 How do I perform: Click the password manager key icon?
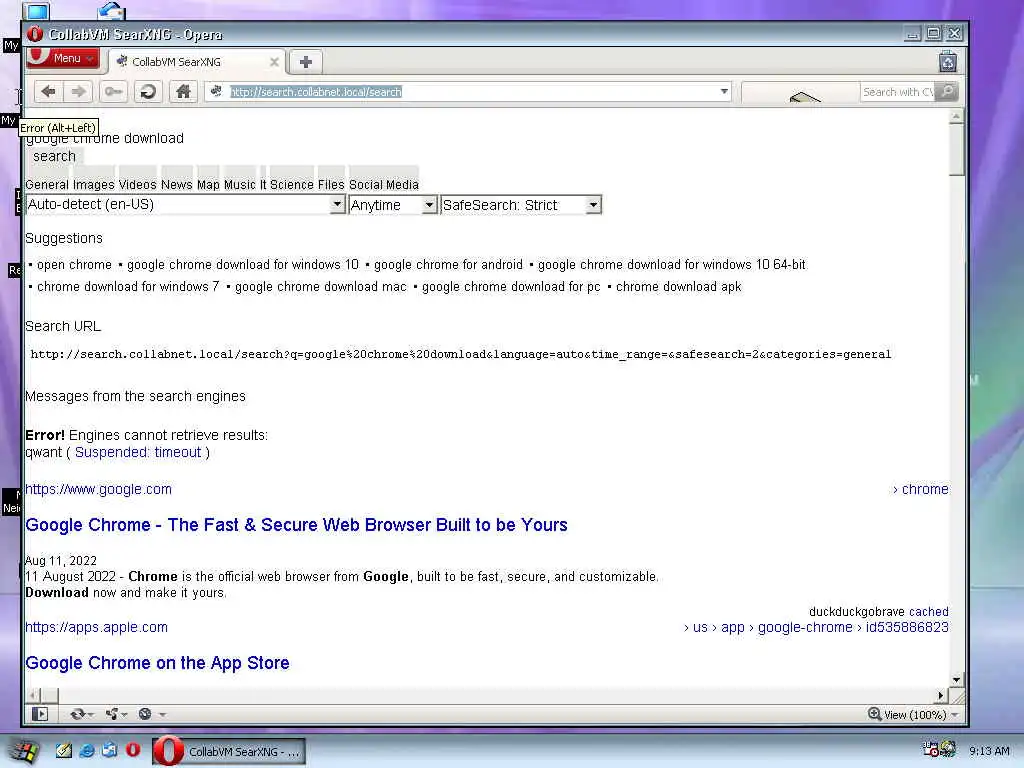[114, 91]
